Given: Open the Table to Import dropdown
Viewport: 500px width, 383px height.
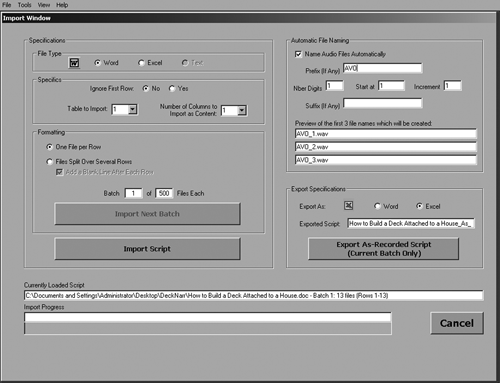Looking at the screenshot, I should click(132, 109).
